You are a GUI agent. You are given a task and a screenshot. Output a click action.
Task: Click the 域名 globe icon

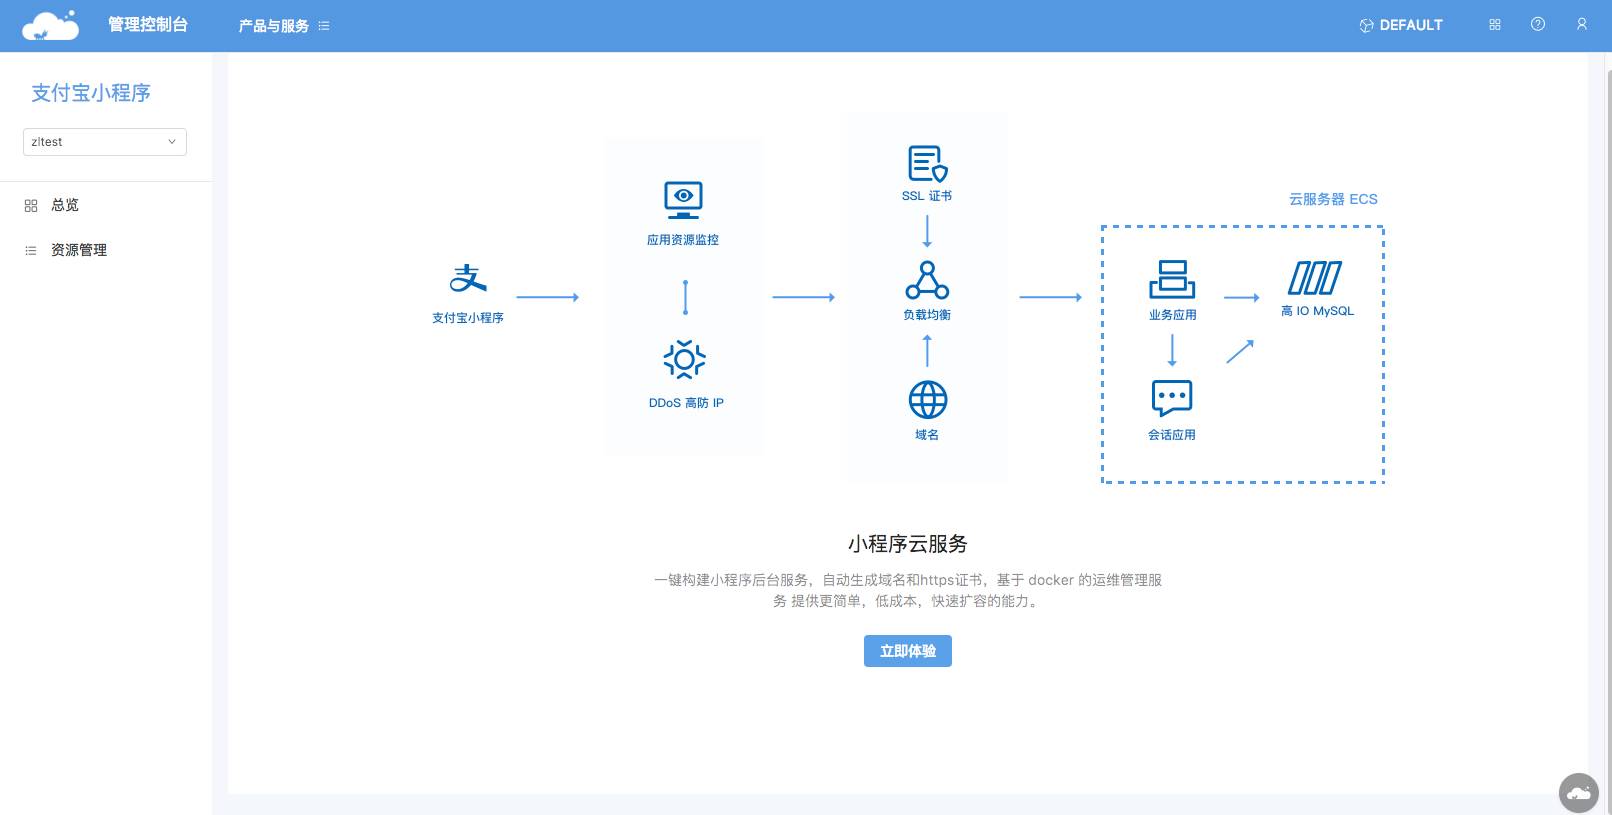(x=928, y=400)
